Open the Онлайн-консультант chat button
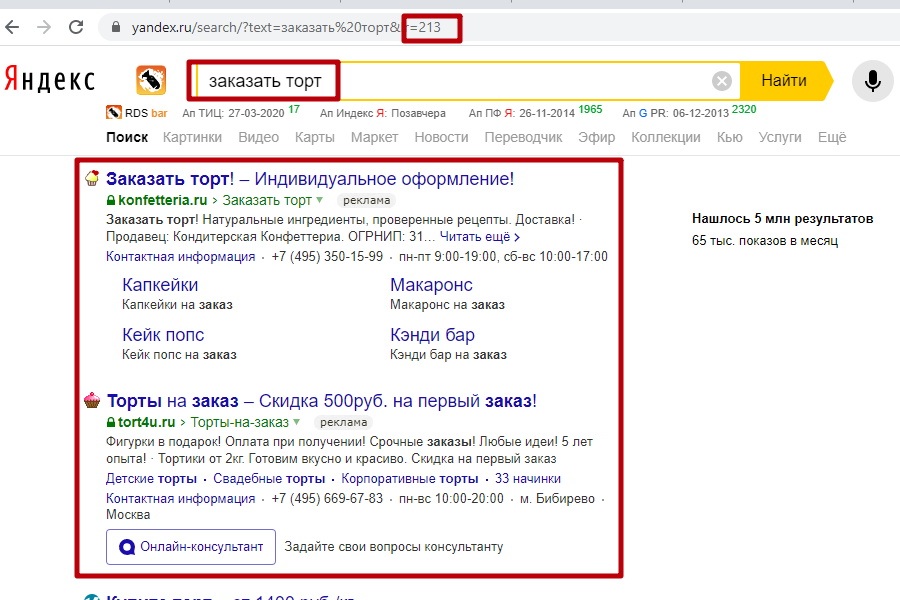Viewport: 900px width, 600px height. (x=191, y=547)
